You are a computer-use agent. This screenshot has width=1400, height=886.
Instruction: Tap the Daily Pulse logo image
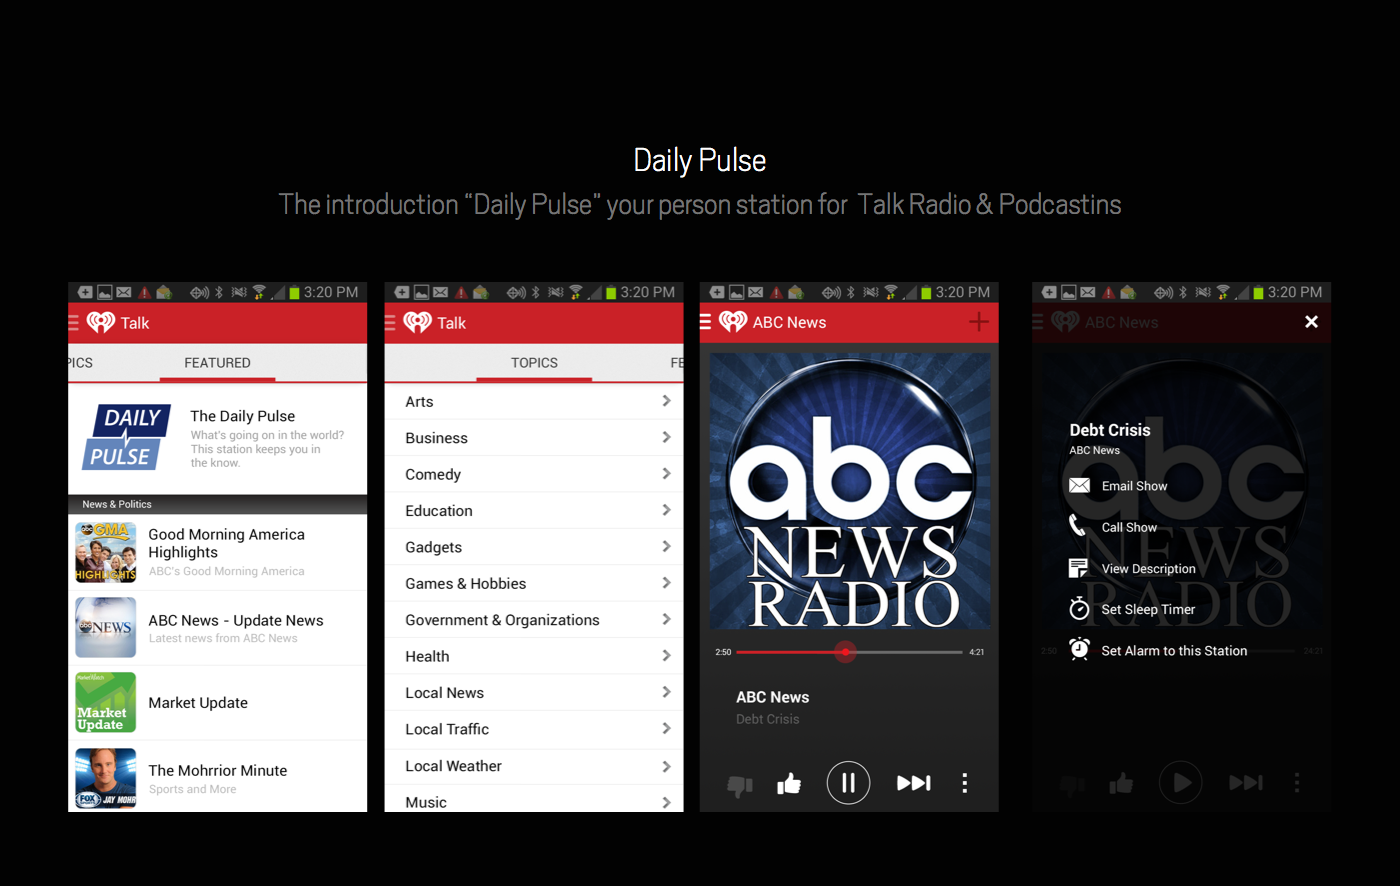click(x=127, y=437)
